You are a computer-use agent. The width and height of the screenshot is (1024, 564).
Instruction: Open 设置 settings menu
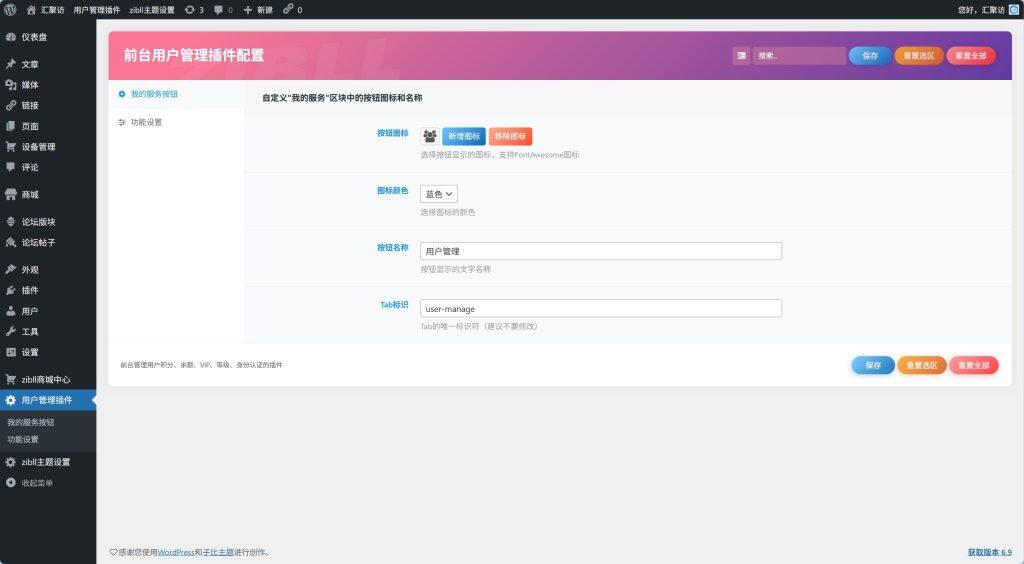tap(48, 352)
